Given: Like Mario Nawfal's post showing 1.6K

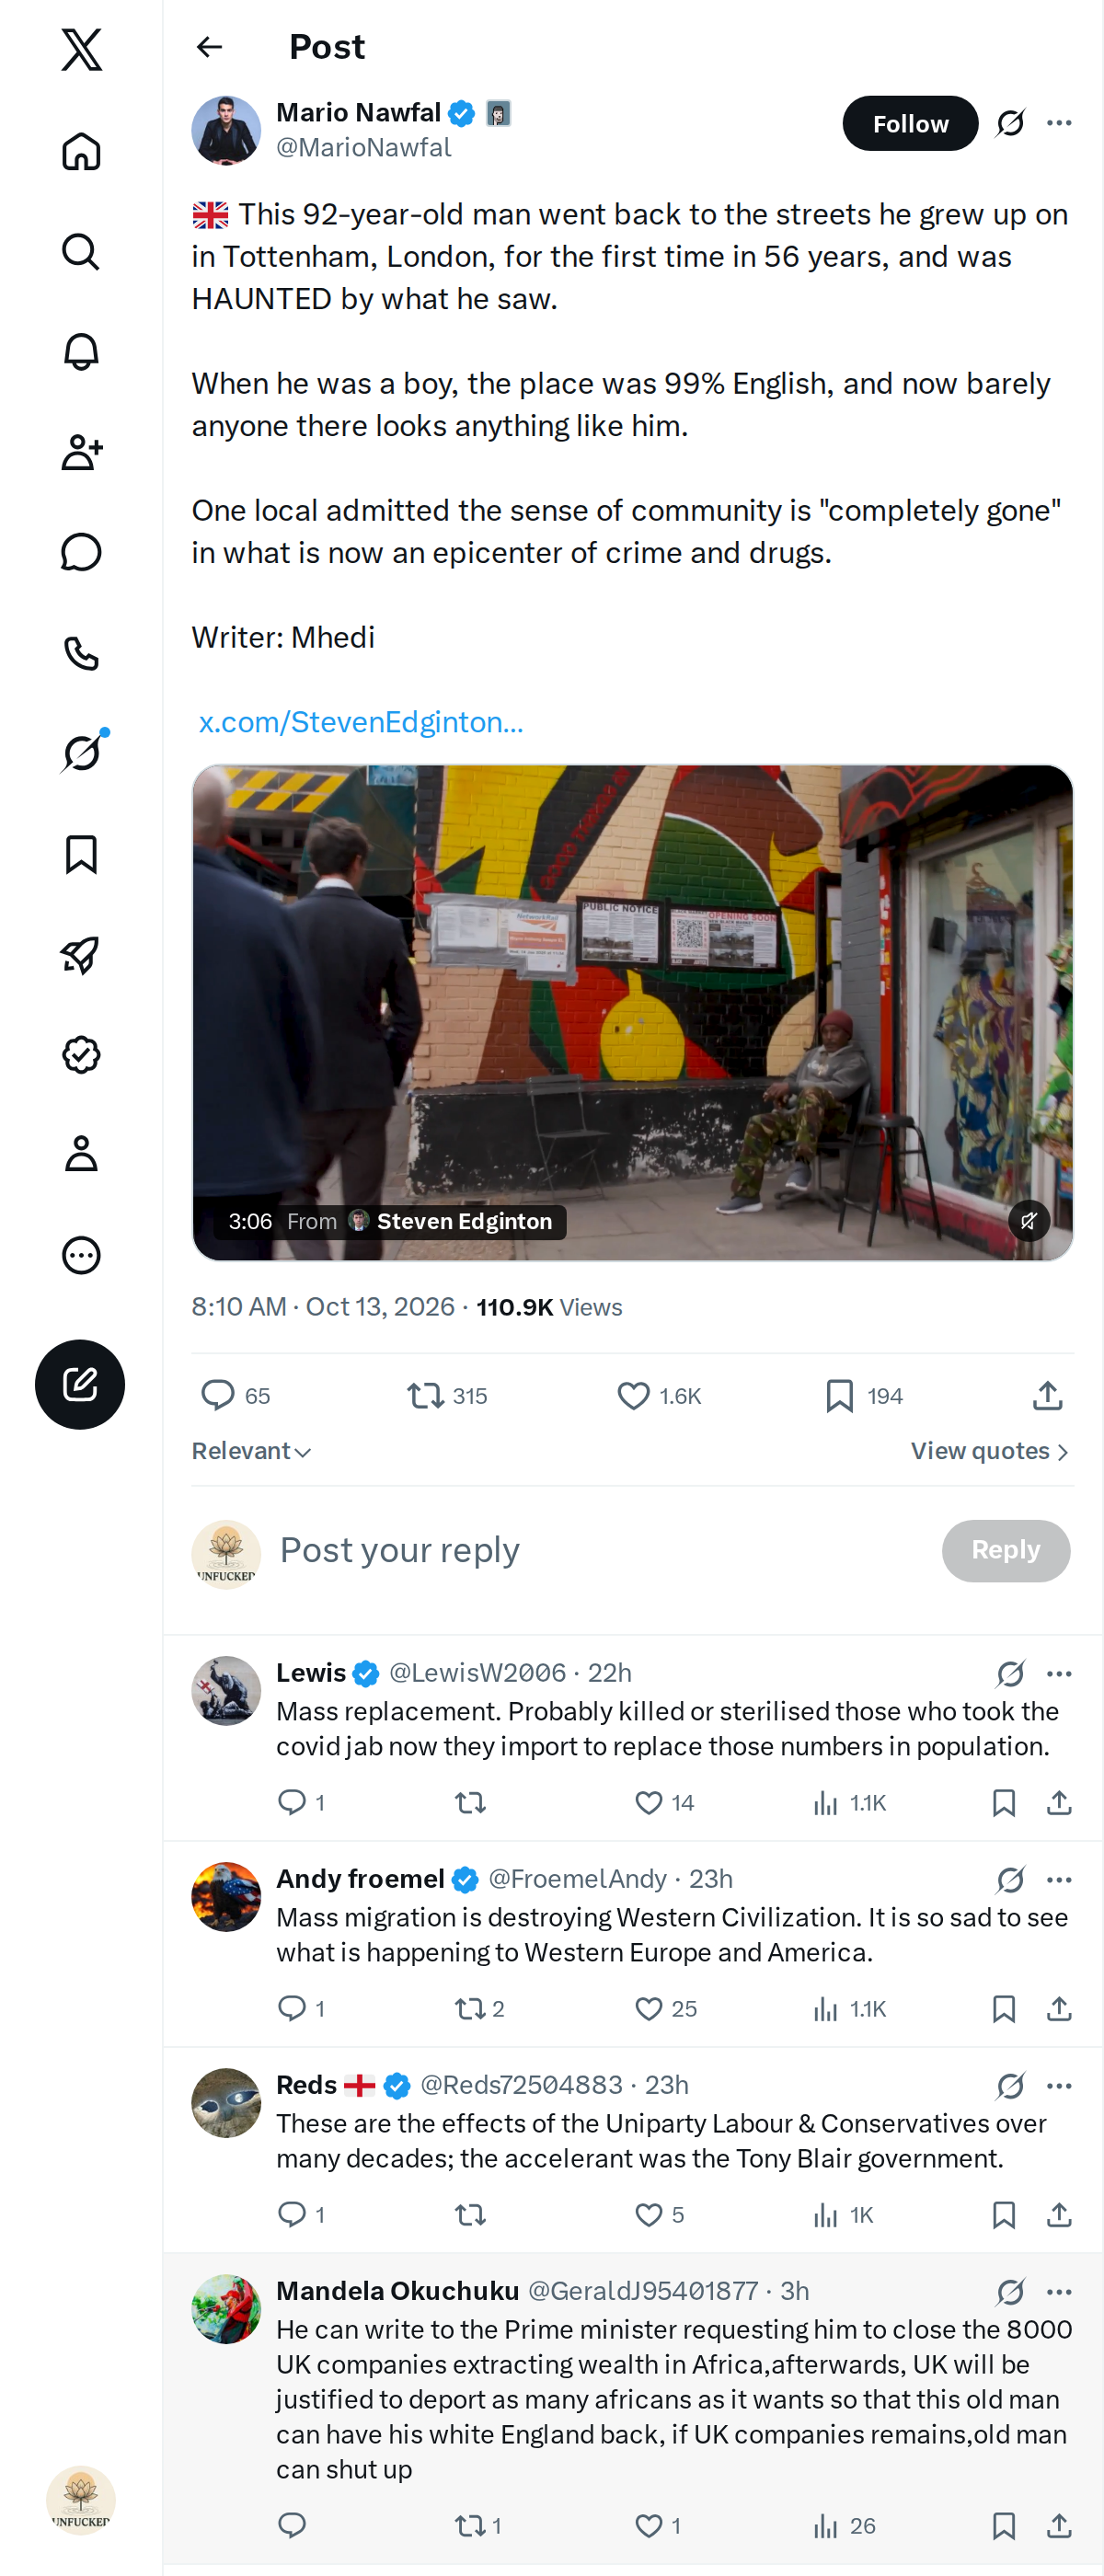Looking at the screenshot, I should [x=658, y=1395].
